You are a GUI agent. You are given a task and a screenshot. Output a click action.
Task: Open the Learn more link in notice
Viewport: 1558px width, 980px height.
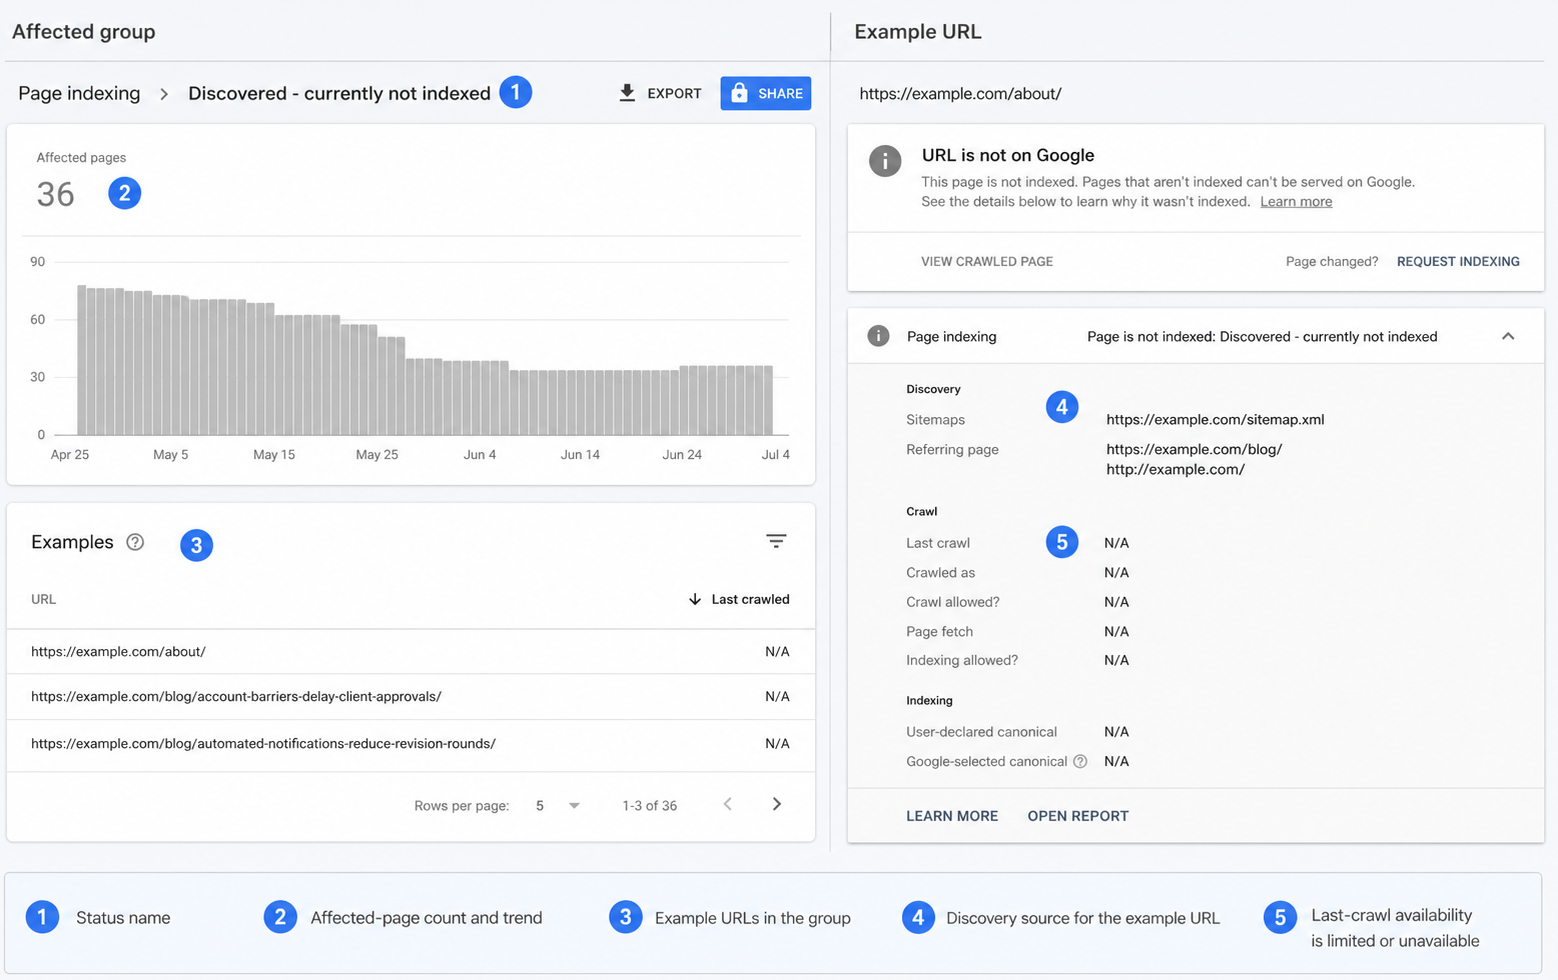tap(1296, 201)
